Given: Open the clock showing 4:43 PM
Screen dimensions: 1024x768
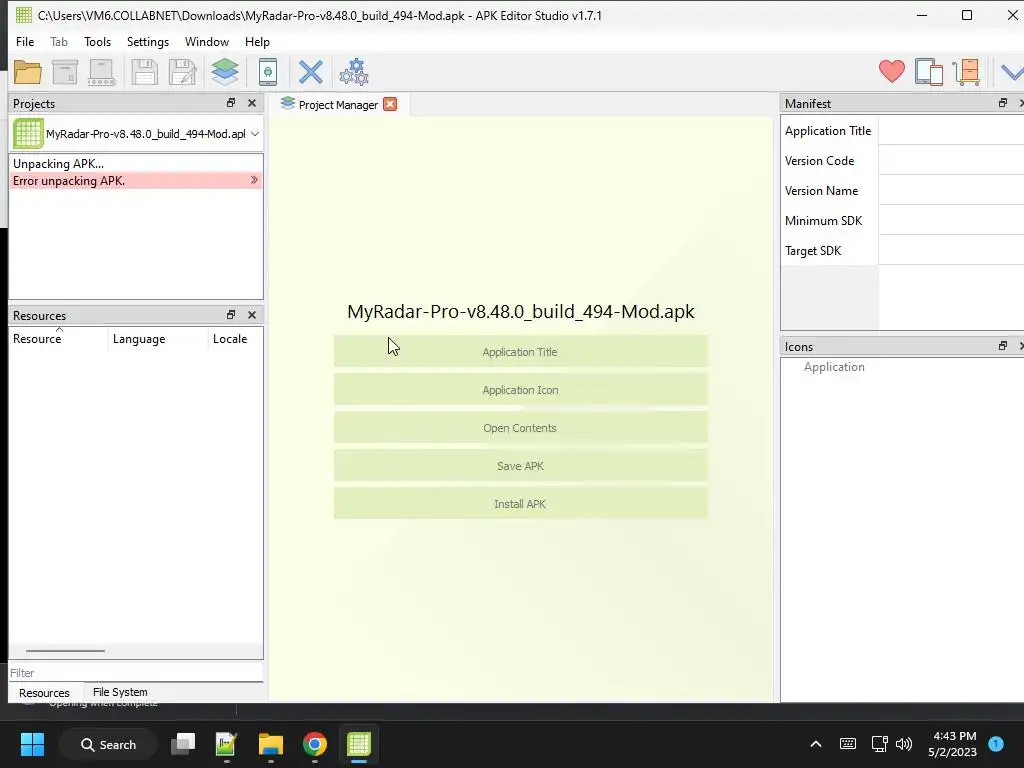Looking at the screenshot, I should (953, 744).
